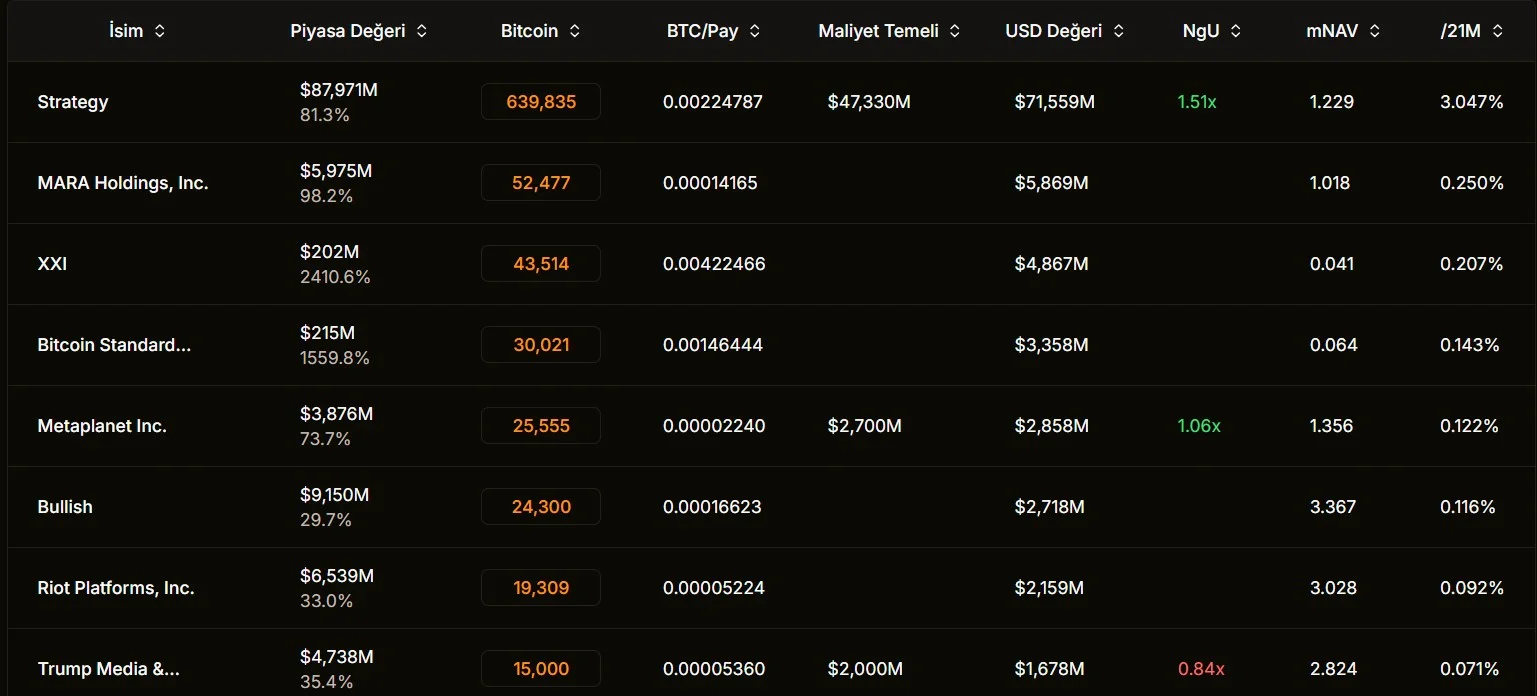
Task: Click the sort icon next to mNAV
Action: tap(1374, 31)
